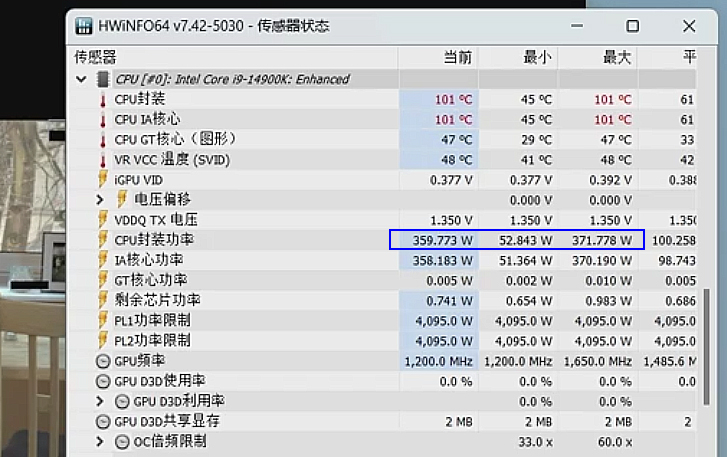This screenshot has height=457, width=727.
Task: Click the thermometer icon beside CPU封装
Action: (102, 100)
